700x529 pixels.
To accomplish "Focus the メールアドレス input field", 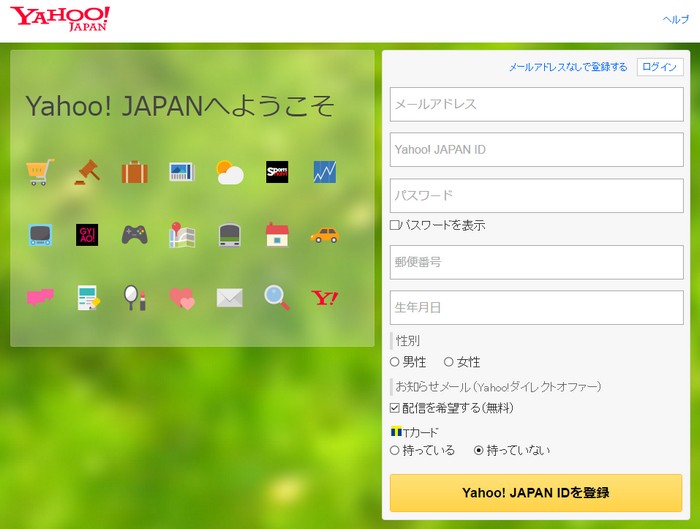I will [x=536, y=104].
